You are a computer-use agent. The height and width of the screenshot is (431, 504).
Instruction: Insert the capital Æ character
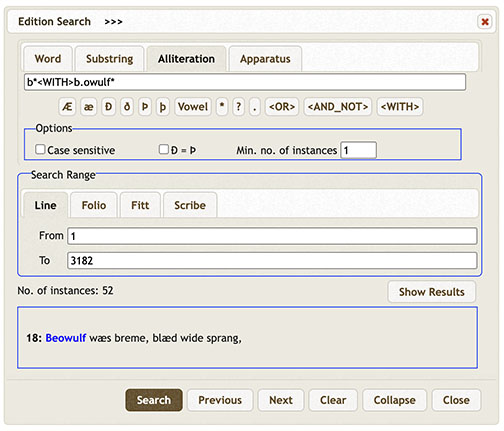pyautogui.click(x=67, y=107)
